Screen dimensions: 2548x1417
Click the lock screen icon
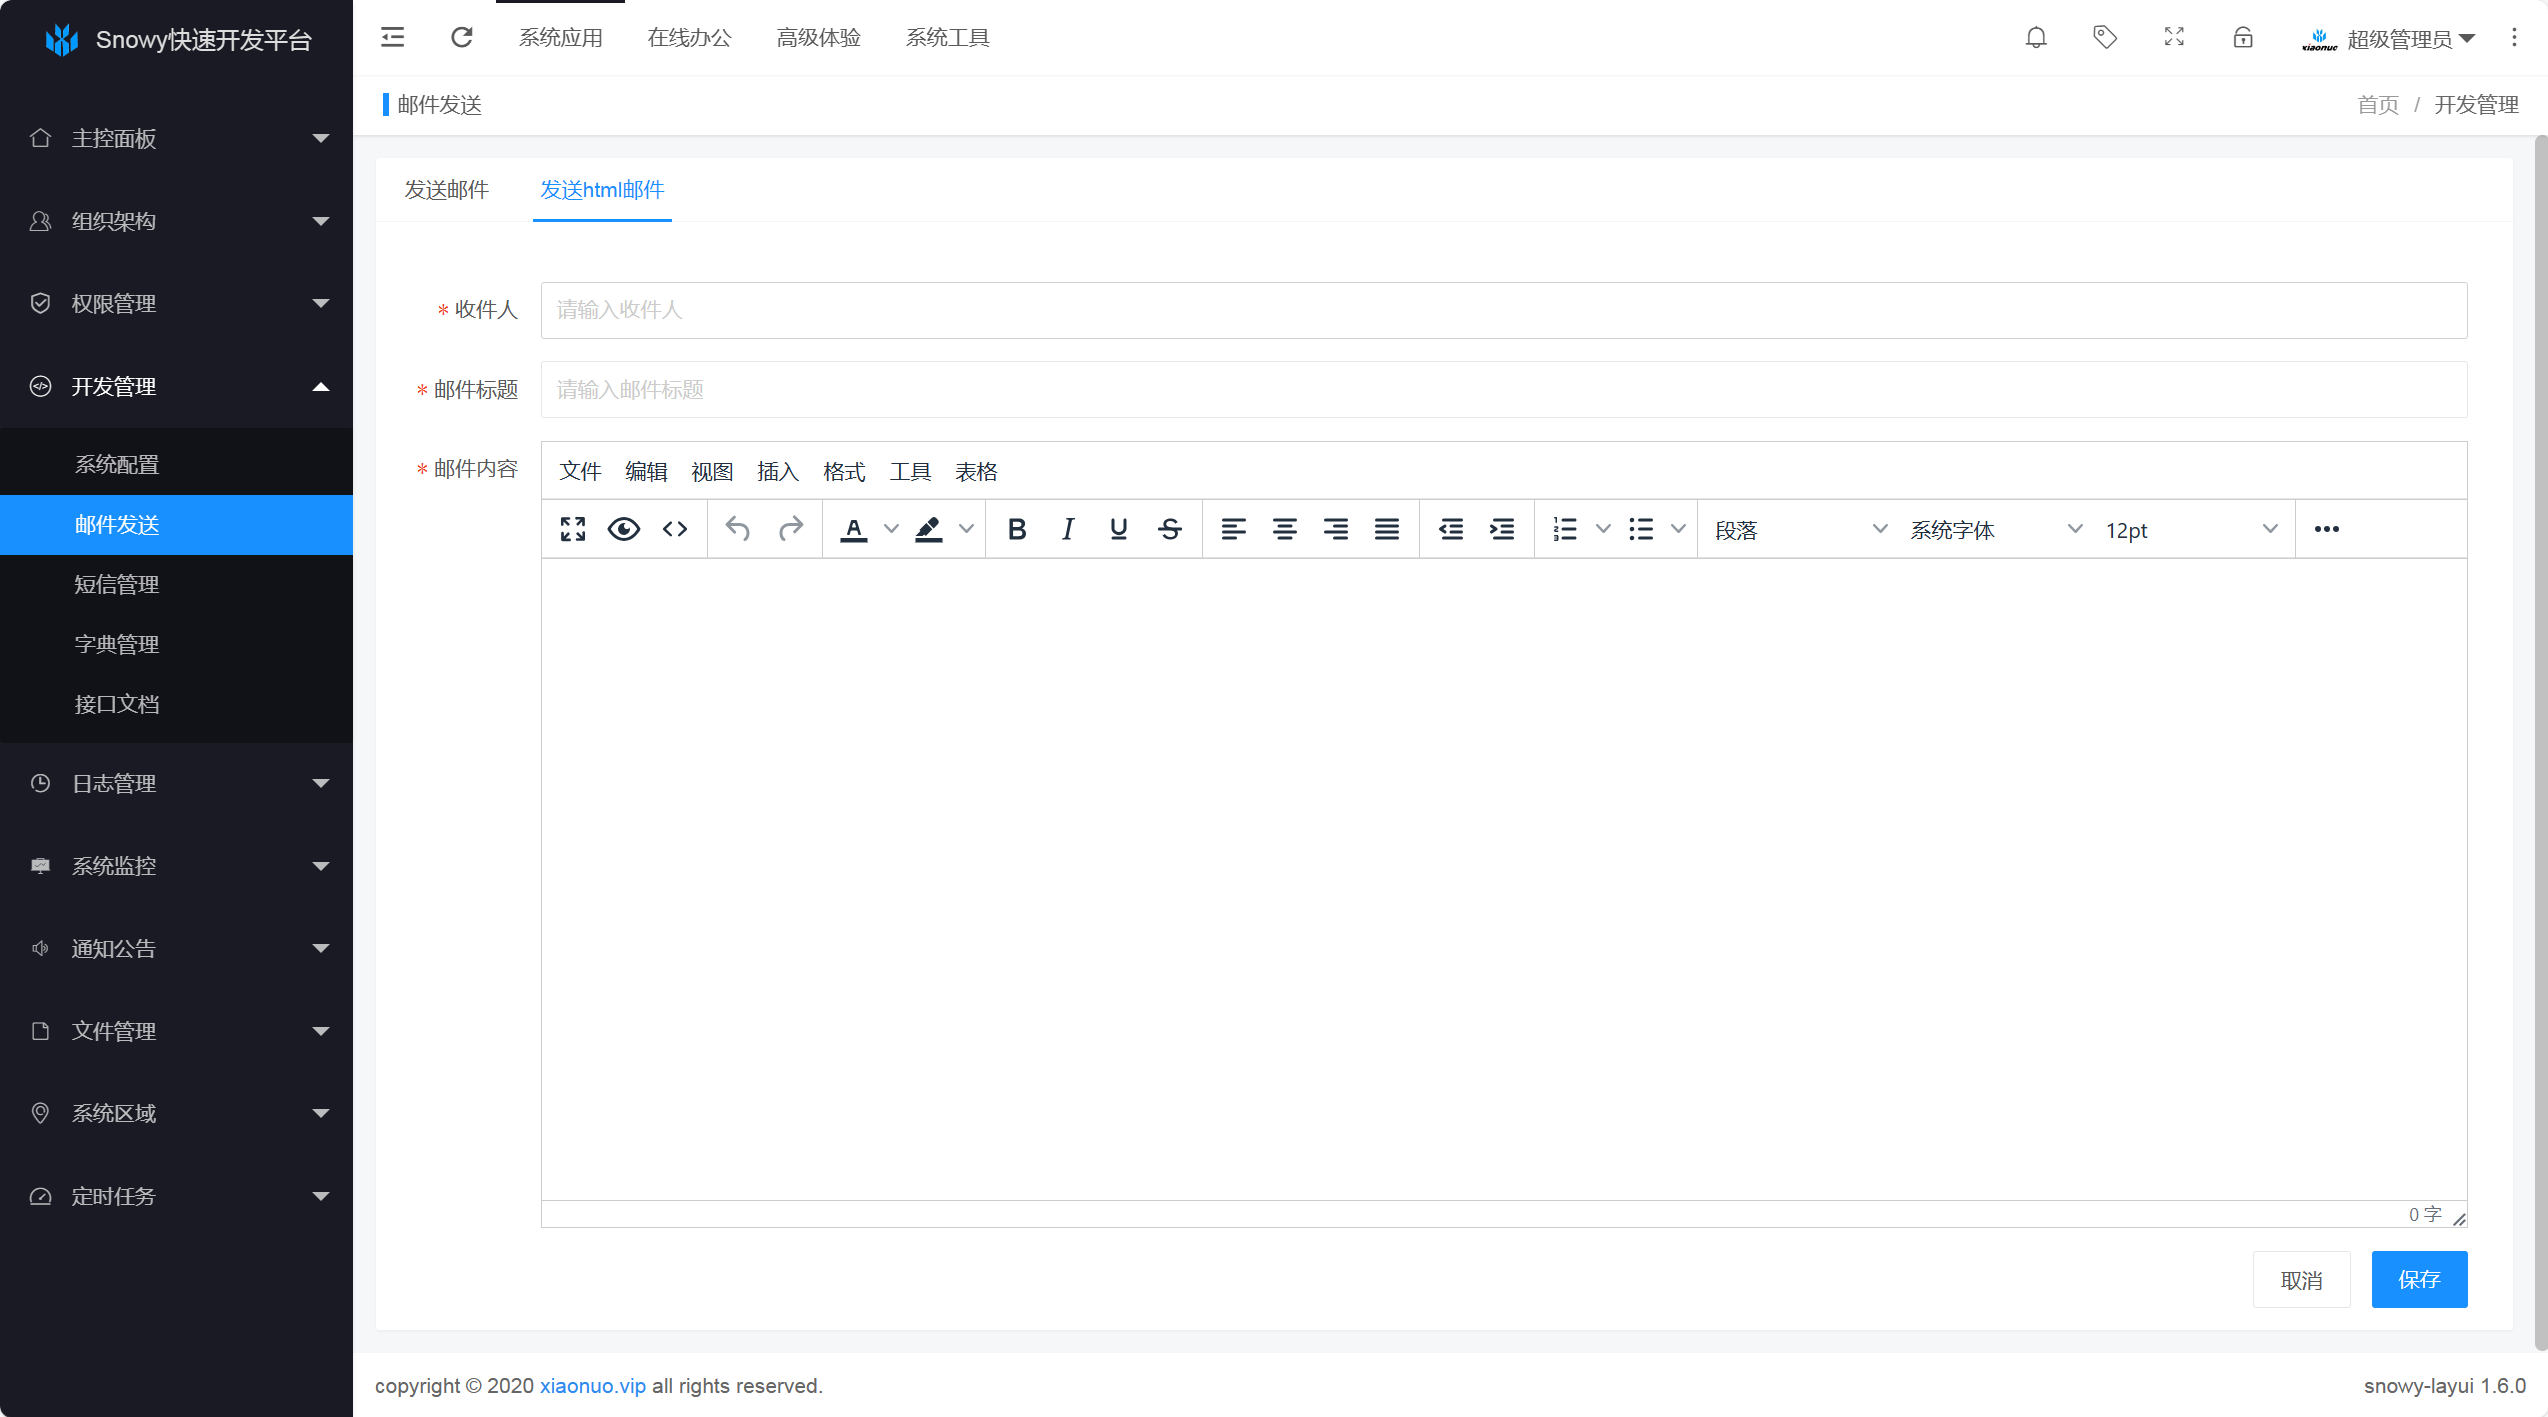(x=2243, y=38)
